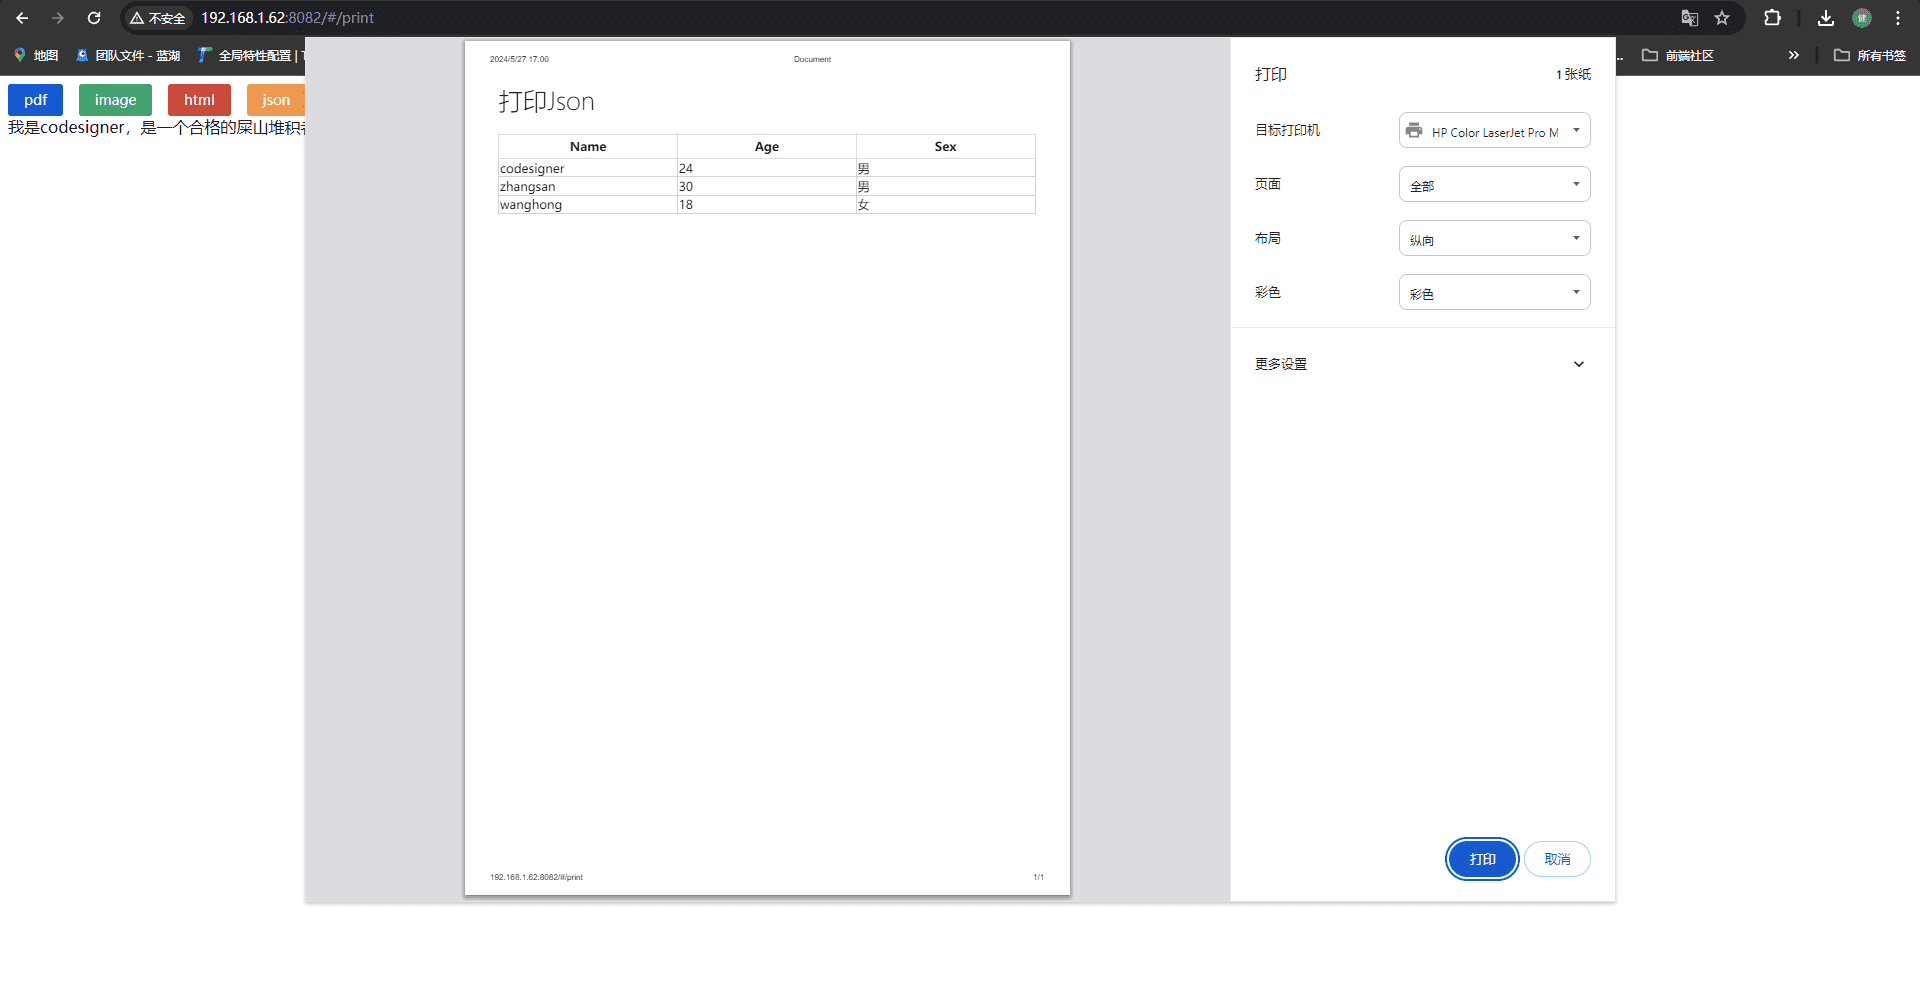Reload the page with the refresh icon

click(94, 18)
